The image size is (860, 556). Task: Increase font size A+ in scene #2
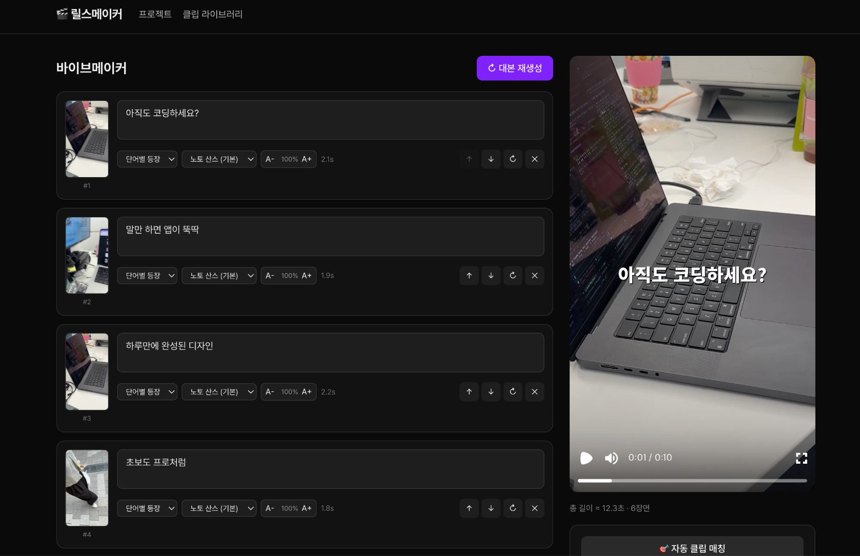307,275
